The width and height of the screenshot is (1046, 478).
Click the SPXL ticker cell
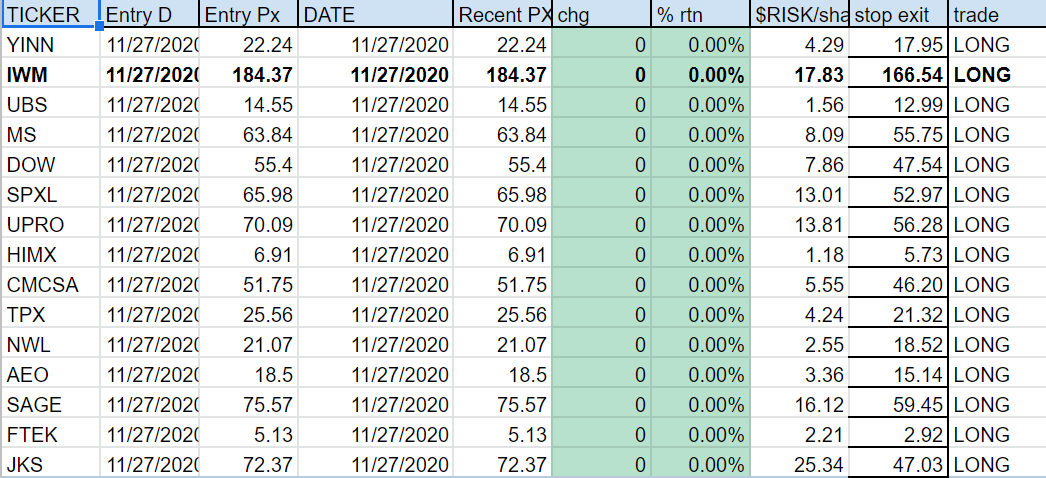[51, 195]
